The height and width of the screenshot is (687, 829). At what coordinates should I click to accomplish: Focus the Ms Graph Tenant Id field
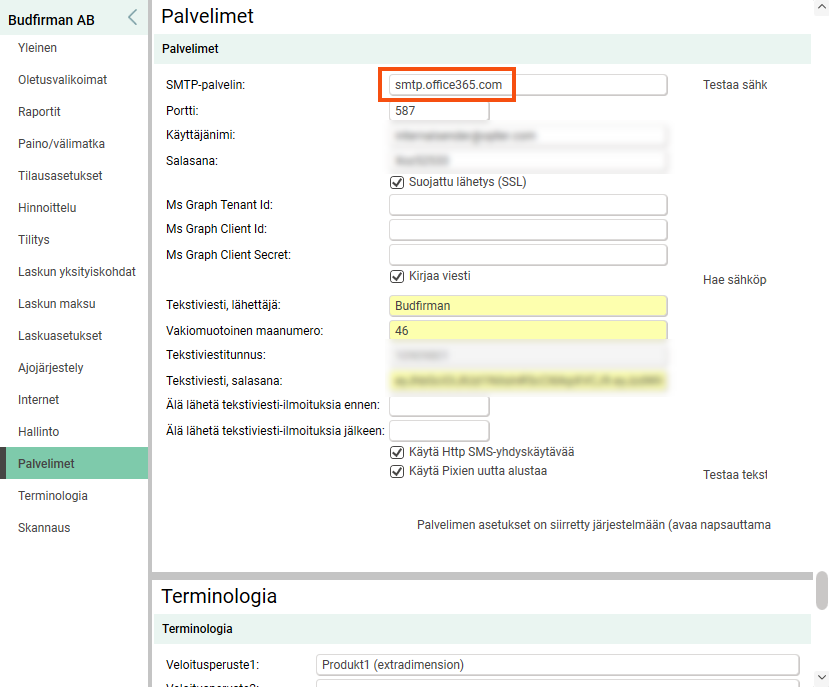point(527,205)
